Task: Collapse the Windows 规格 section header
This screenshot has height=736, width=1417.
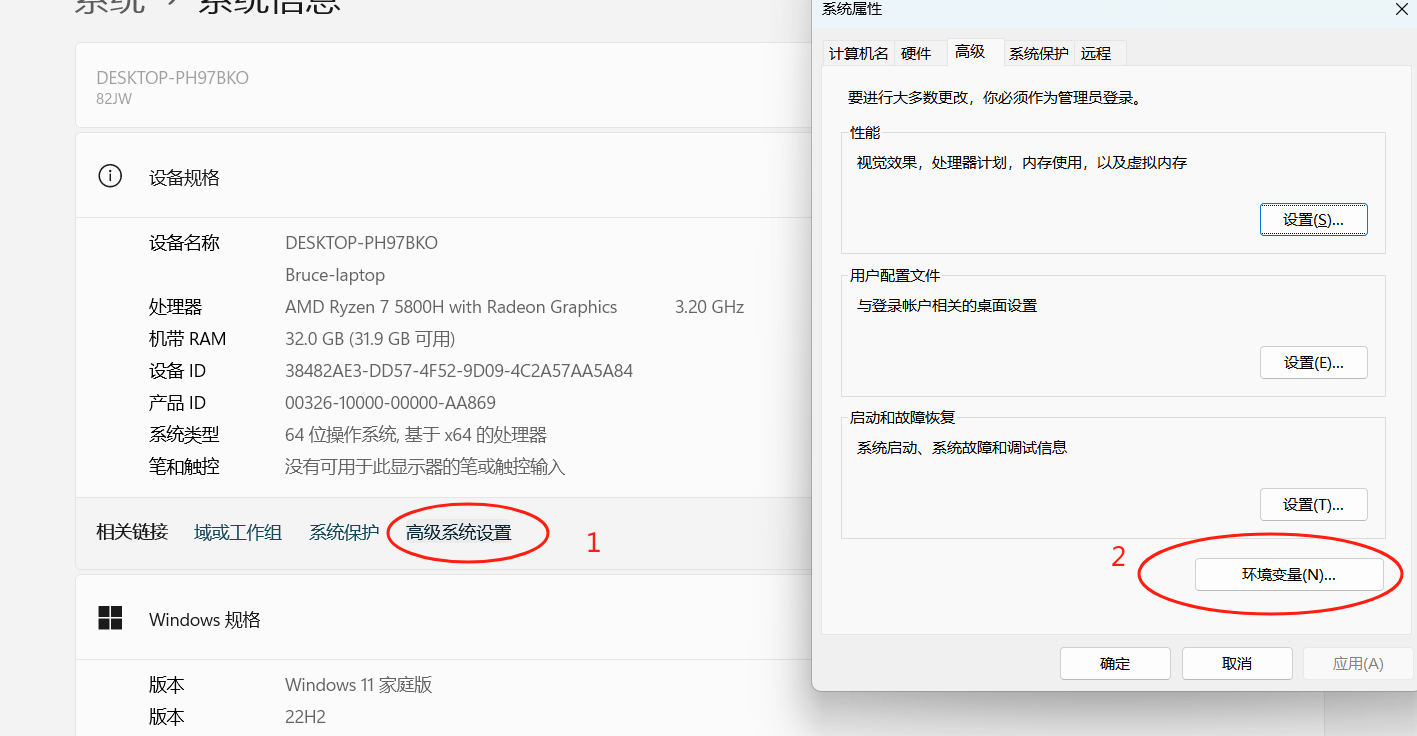Action: click(x=442, y=619)
